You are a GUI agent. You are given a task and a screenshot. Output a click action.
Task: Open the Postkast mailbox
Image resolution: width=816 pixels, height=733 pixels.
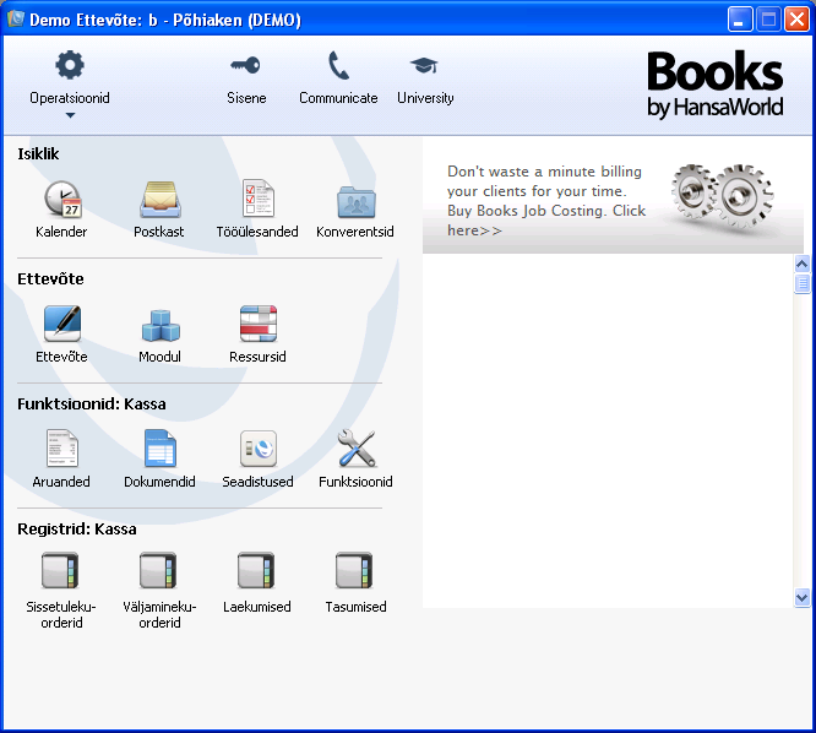coord(160,199)
